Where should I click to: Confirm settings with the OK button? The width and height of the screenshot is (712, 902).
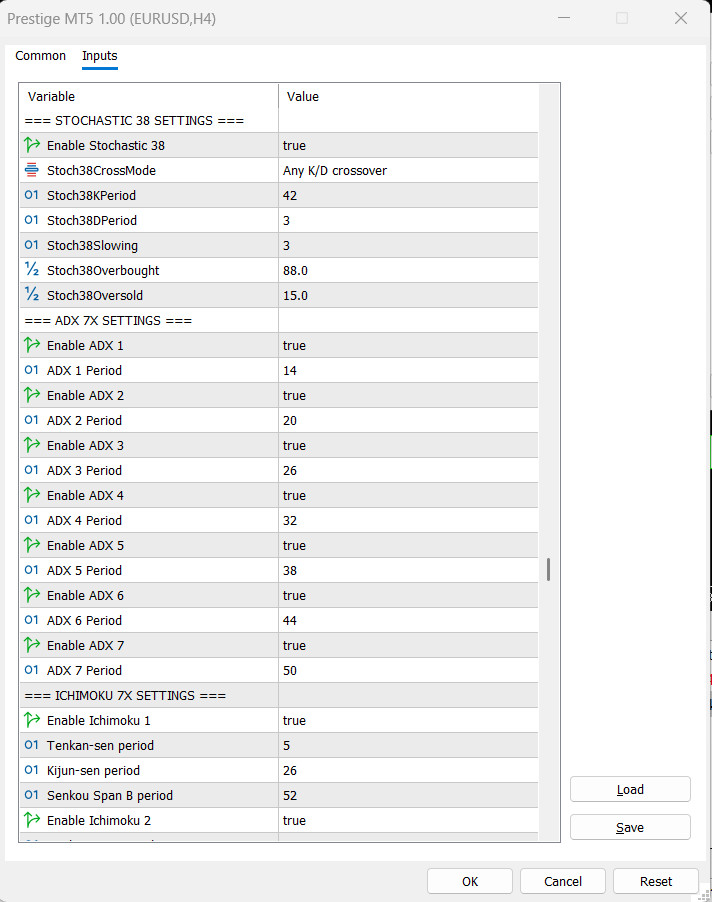[470, 881]
